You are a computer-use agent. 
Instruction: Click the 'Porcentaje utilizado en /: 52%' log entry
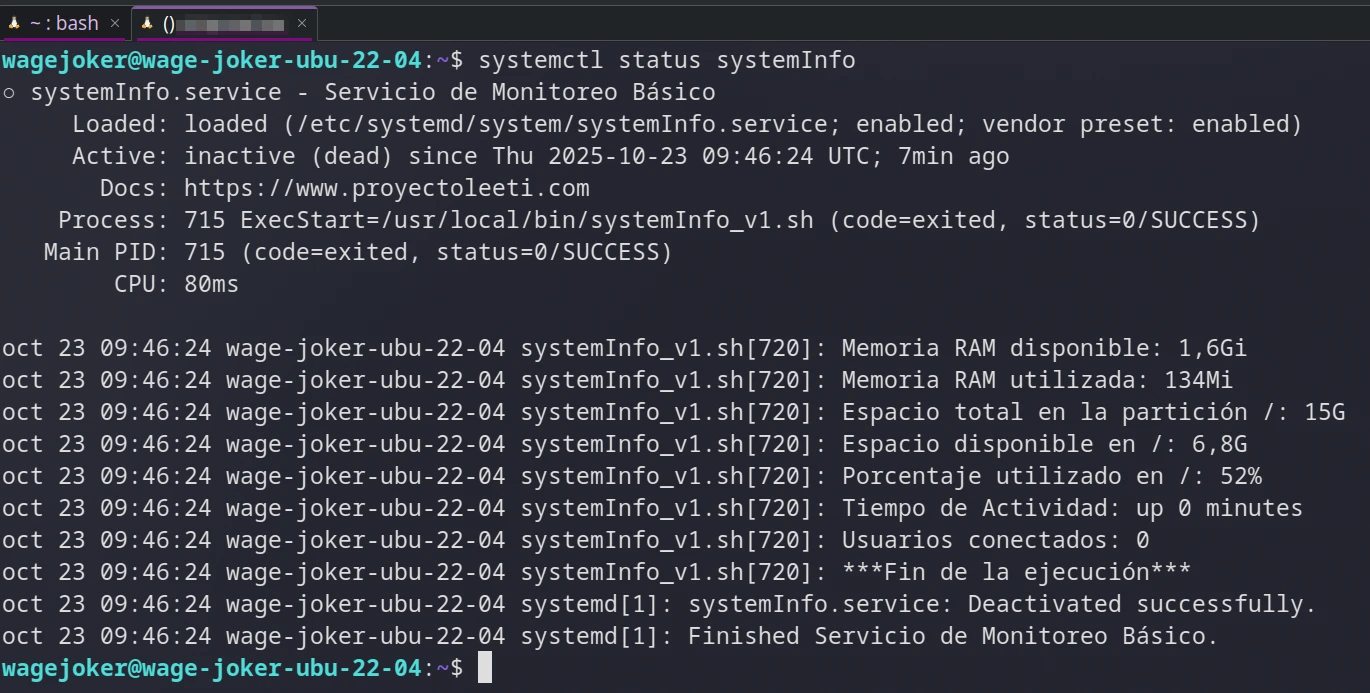pyautogui.click(x=1051, y=476)
